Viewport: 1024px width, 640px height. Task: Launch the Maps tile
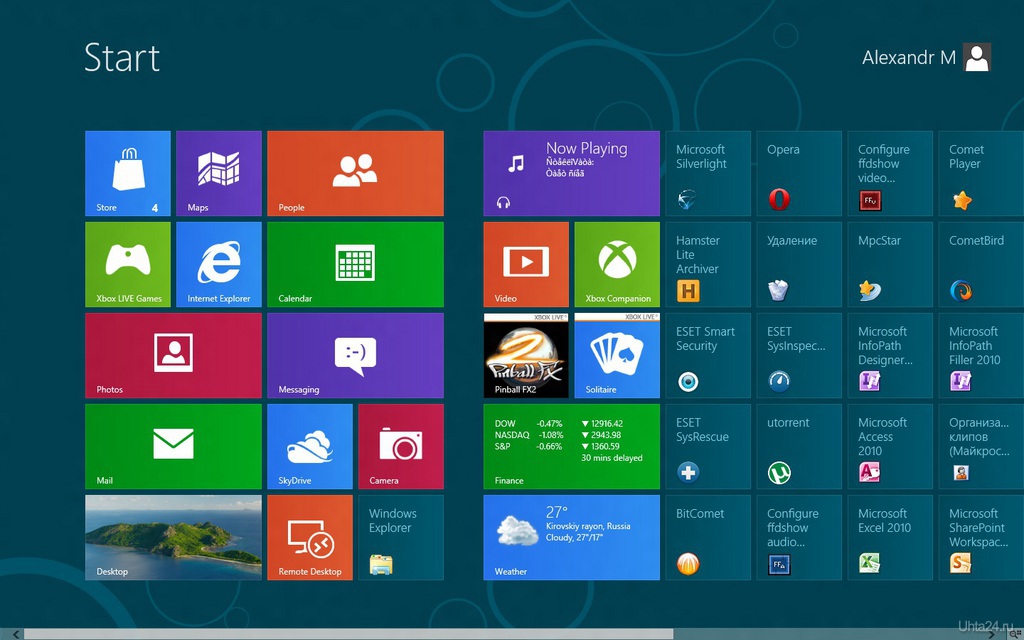219,173
